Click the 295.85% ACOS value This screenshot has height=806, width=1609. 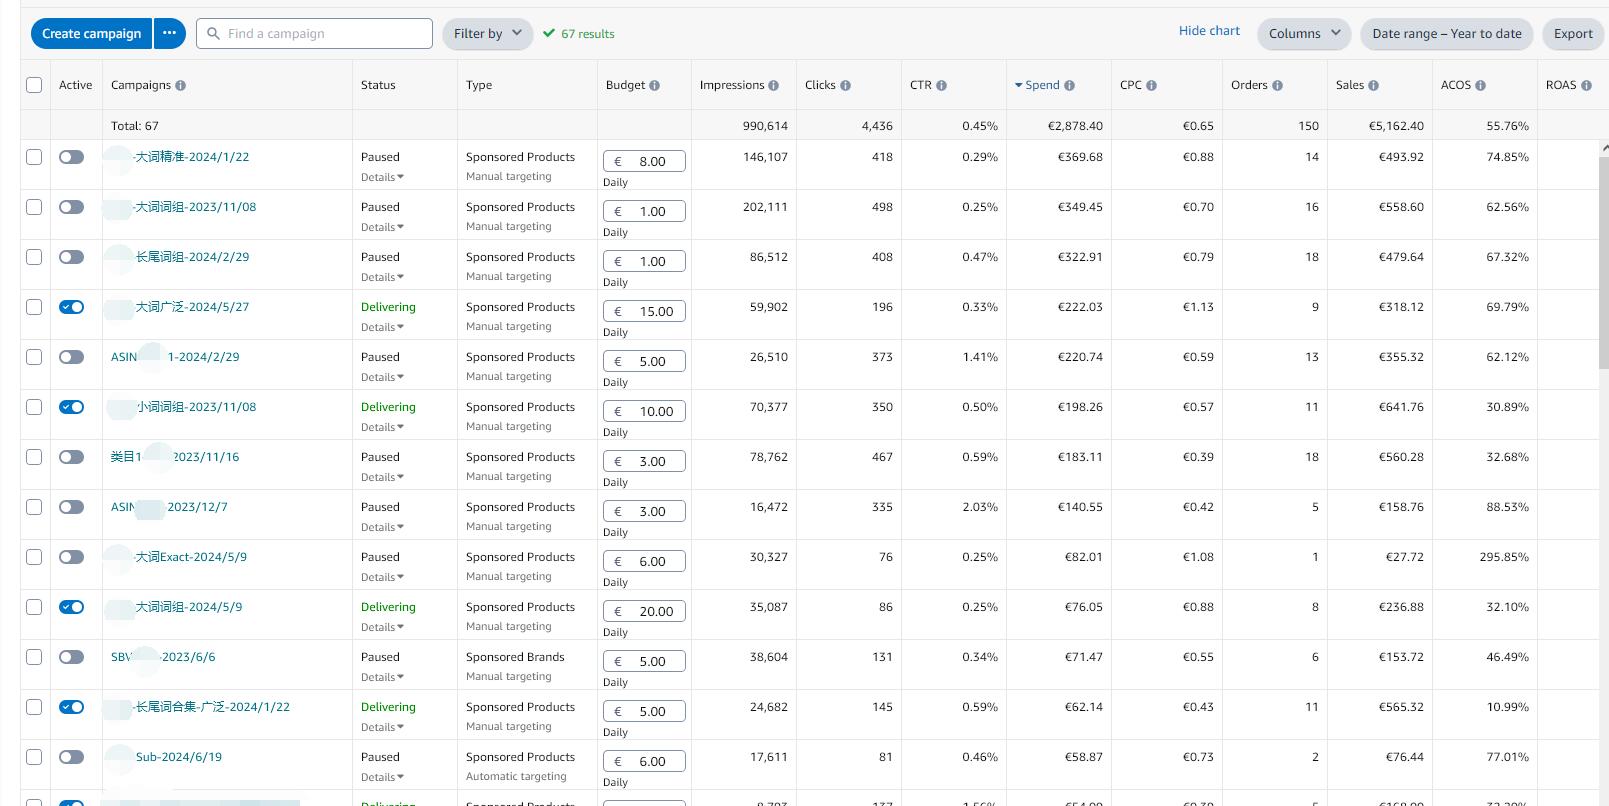point(1504,557)
